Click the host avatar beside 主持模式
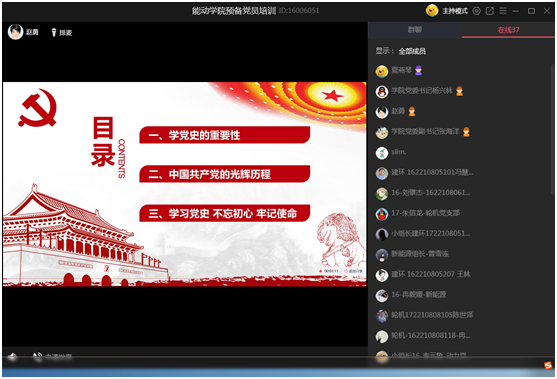 (432, 11)
